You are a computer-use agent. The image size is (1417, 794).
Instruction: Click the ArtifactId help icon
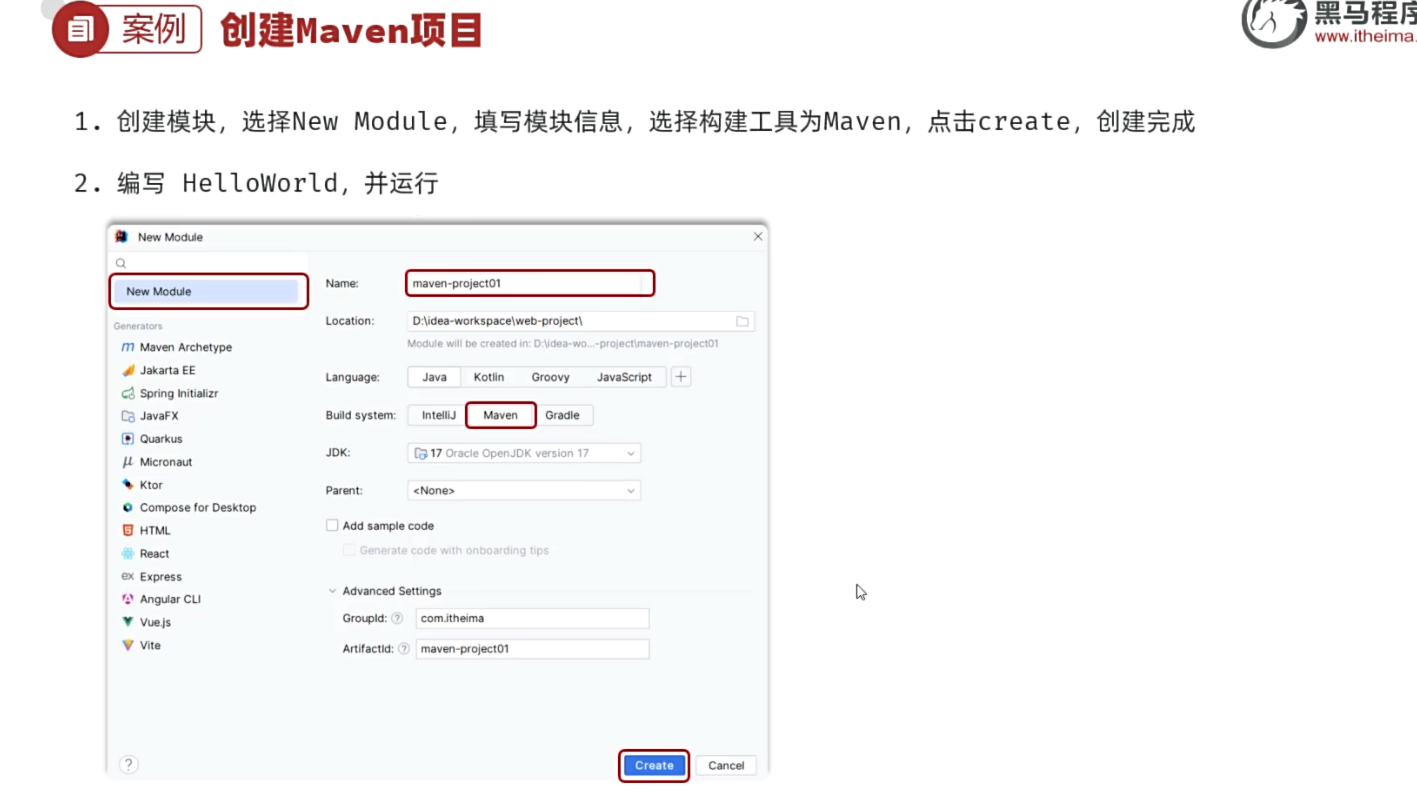coord(404,649)
